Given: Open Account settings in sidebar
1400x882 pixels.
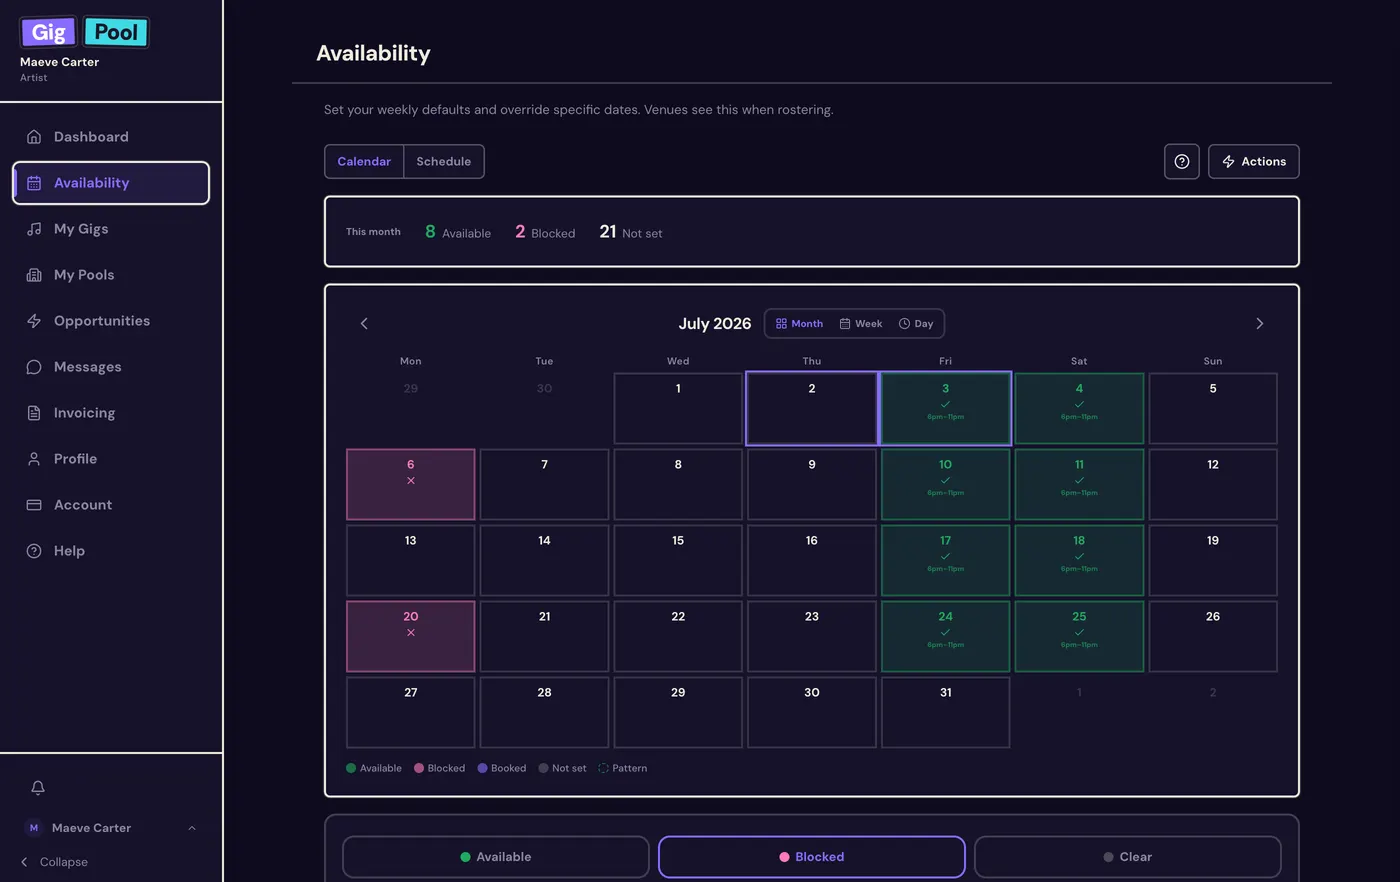Looking at the screenshot, I should [111, 505].
